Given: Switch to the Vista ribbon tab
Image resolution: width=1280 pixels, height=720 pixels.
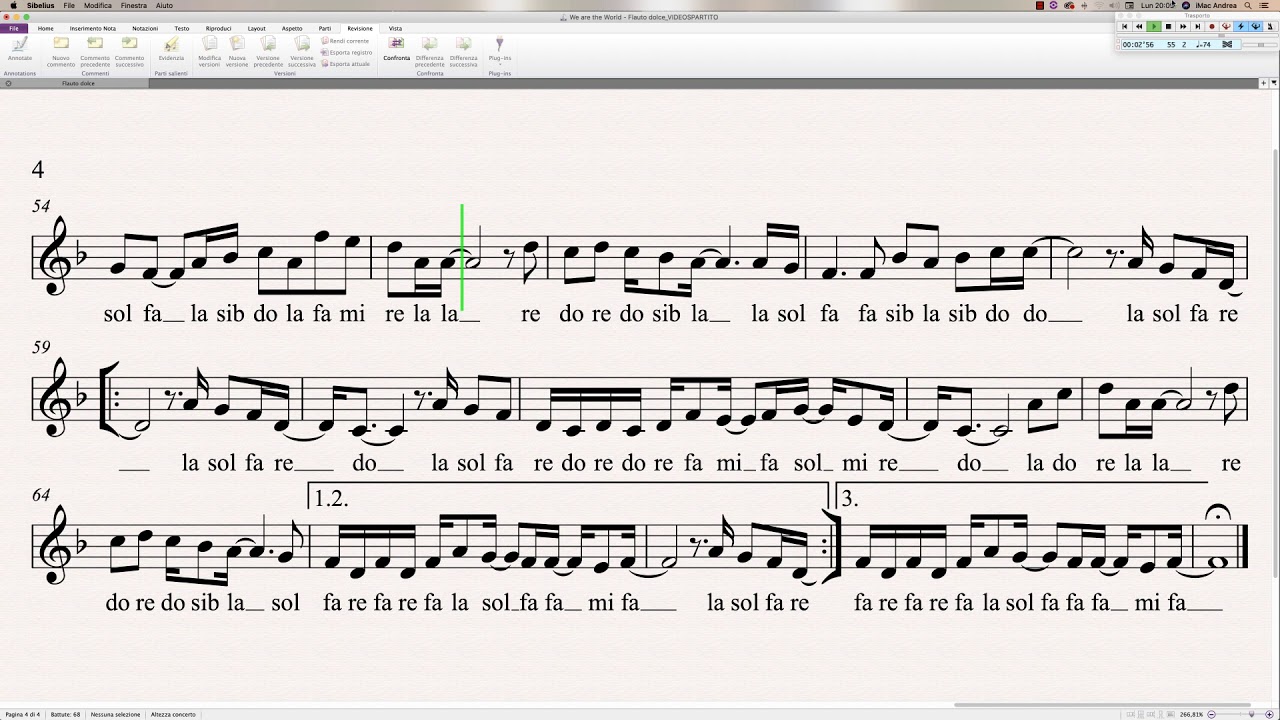Looking at the screenshot, I should coord(395,28).
